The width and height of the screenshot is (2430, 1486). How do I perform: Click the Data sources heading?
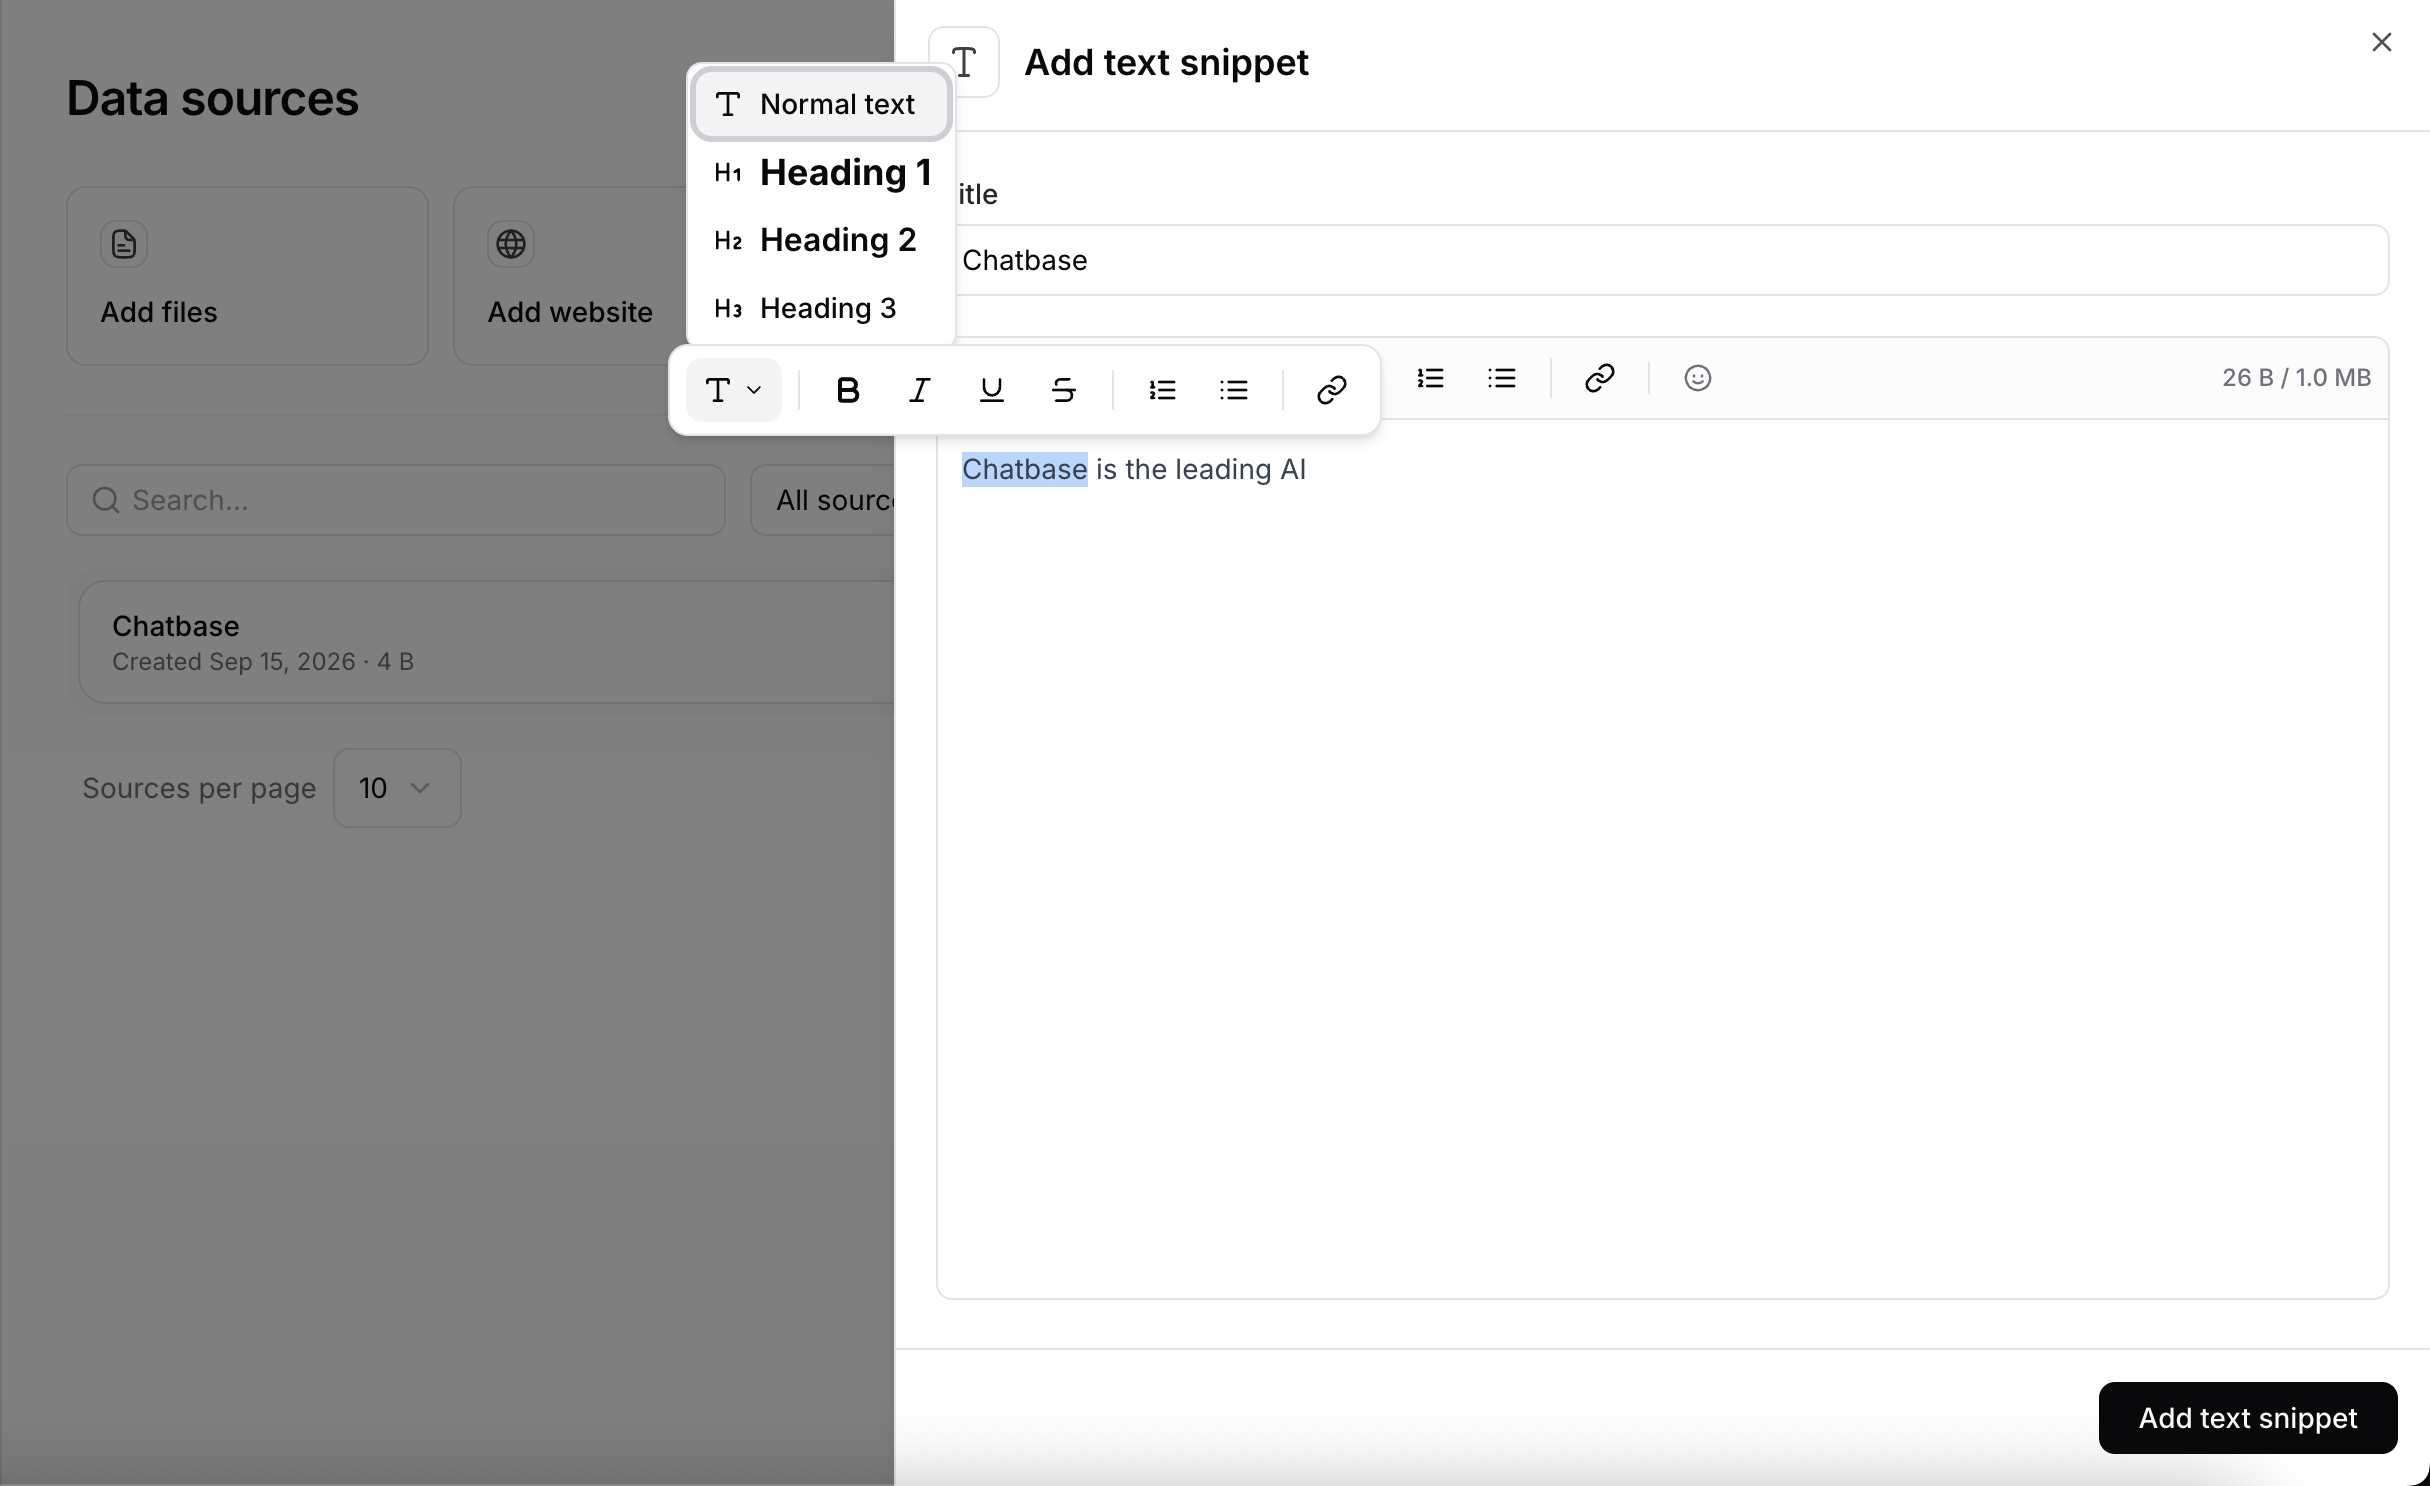[212, 98]
